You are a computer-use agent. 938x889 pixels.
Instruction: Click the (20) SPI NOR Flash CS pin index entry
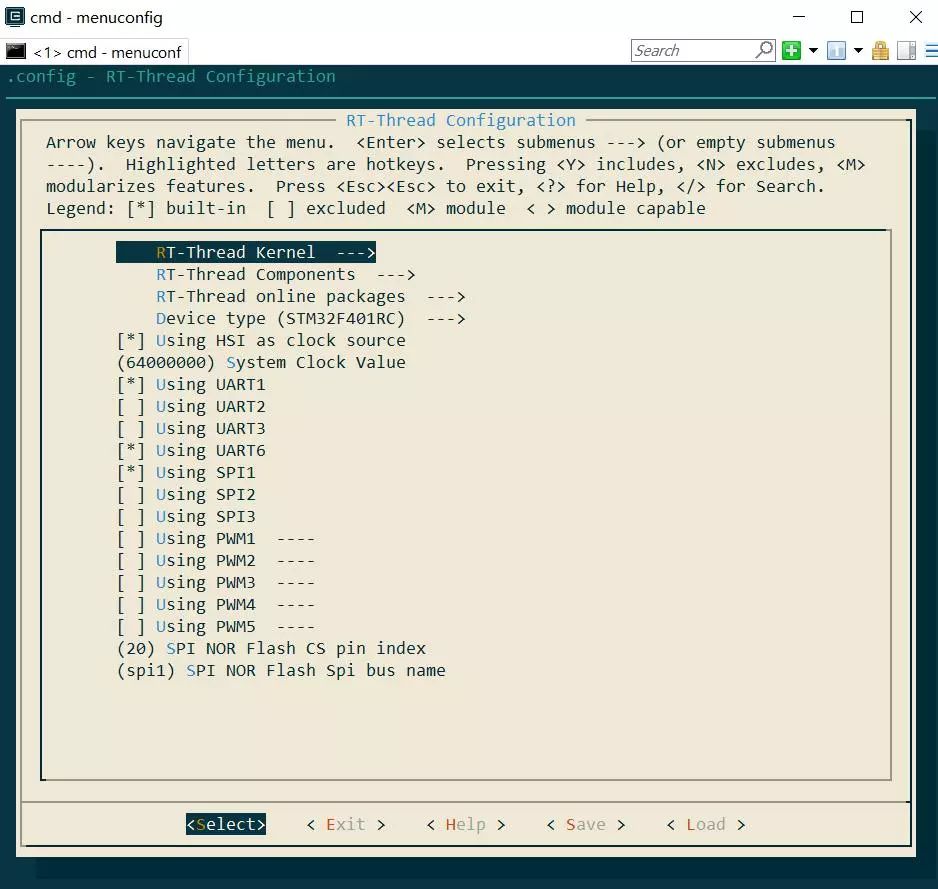tap(272, 649)
